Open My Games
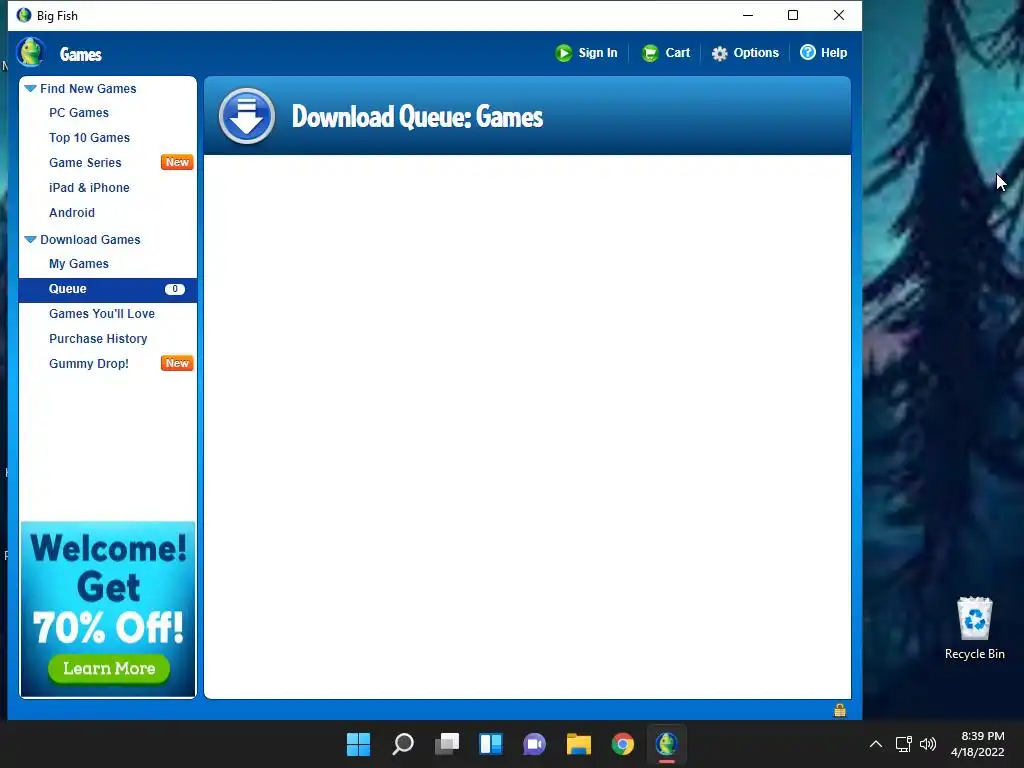 [x=79, y=264]
